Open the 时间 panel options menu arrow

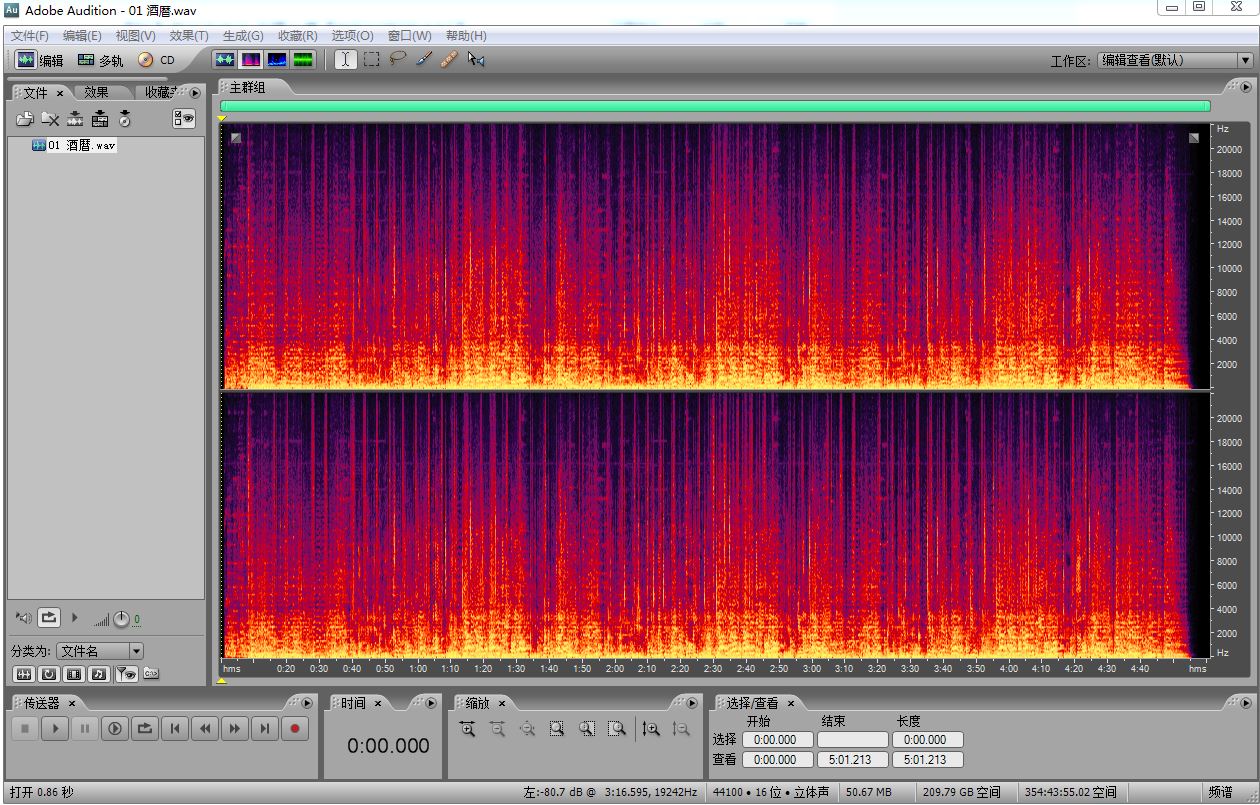point(431,703)
